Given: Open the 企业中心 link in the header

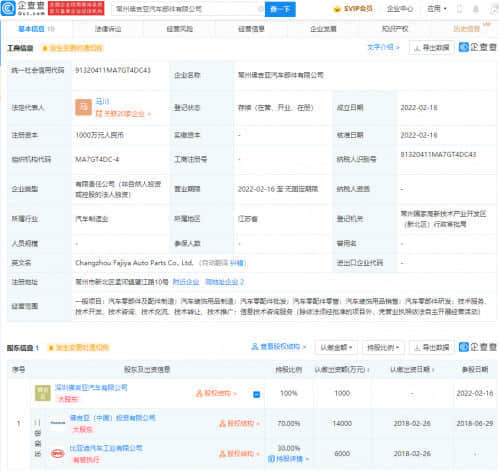Looking at the screenshot, I should 400,9.
